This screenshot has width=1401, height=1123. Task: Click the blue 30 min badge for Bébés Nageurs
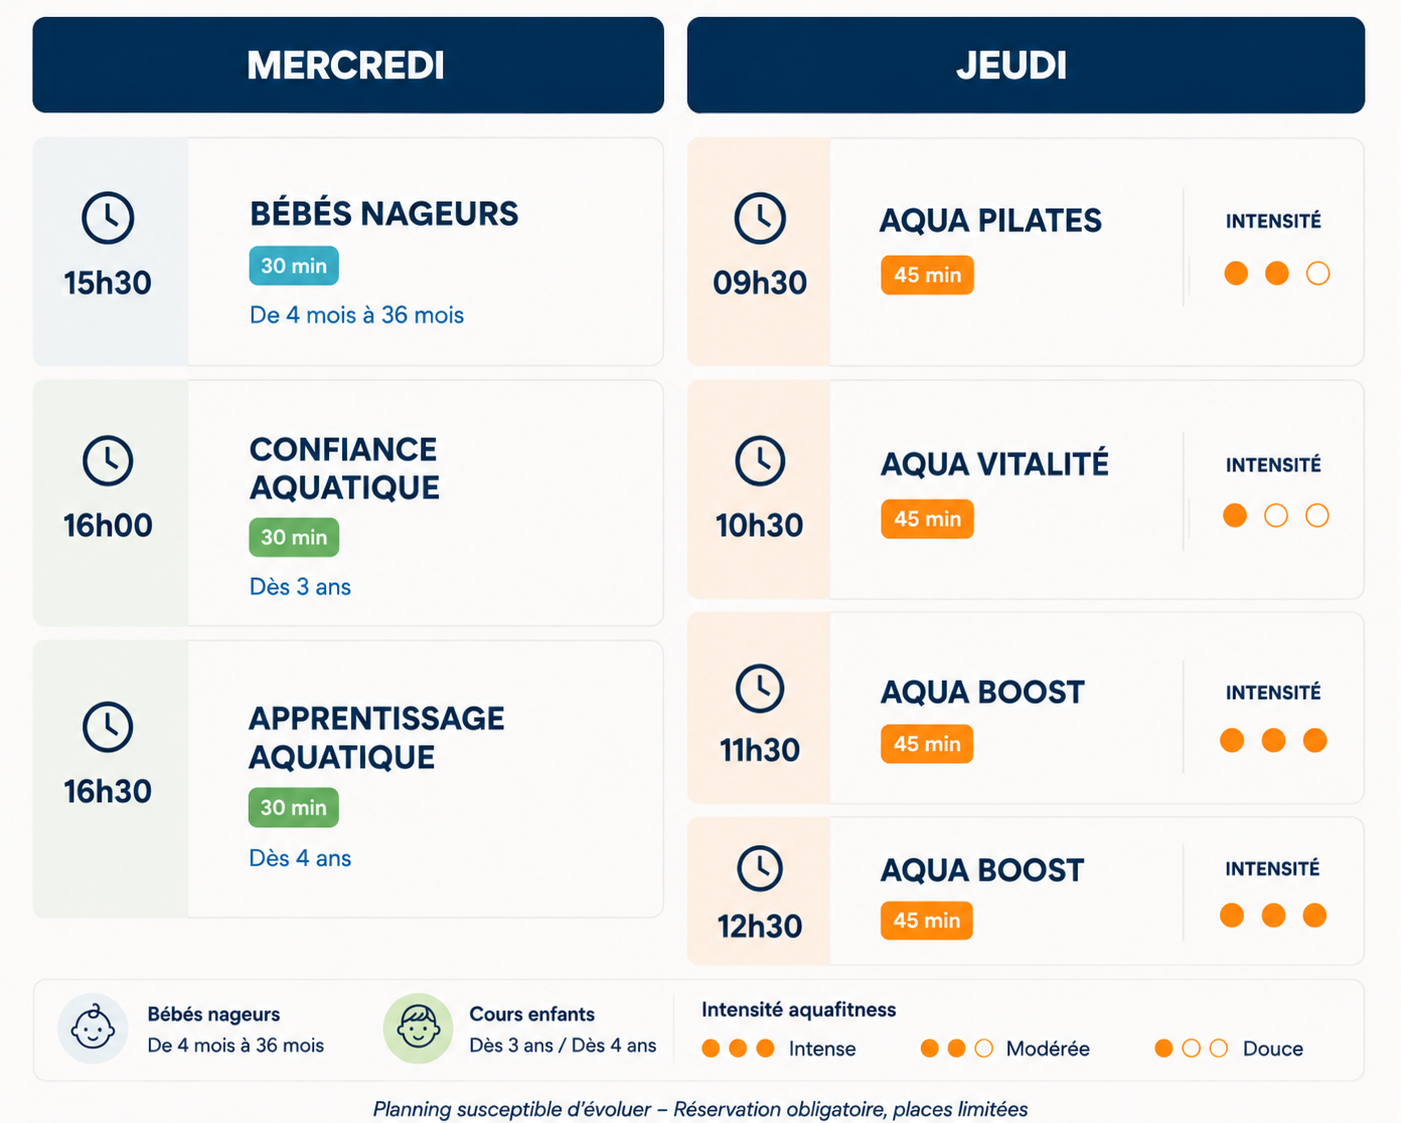pos(294,266)
